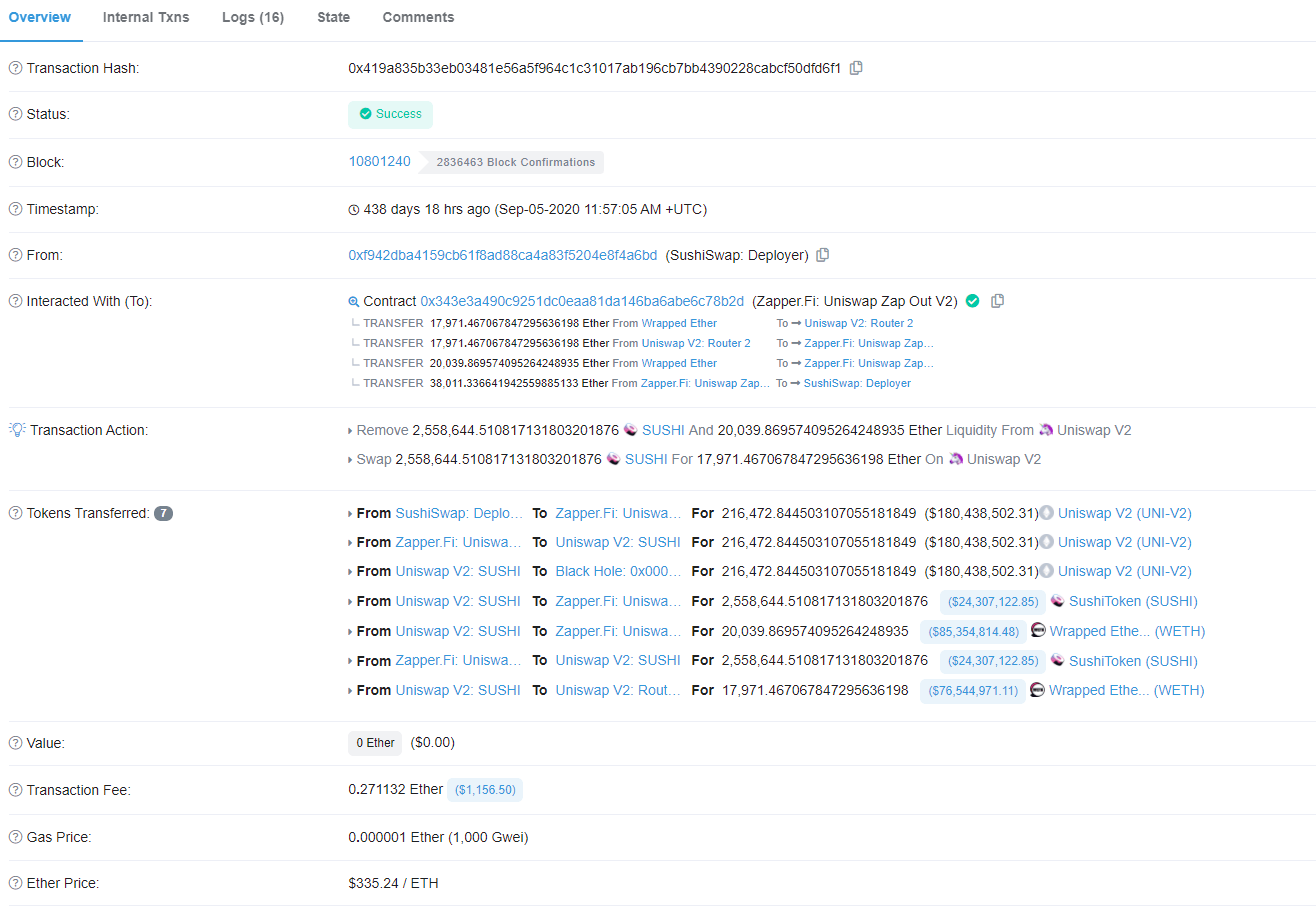Click the magnifier icon before Contract
Screen dimensions: 1316x907
[353, 301]
